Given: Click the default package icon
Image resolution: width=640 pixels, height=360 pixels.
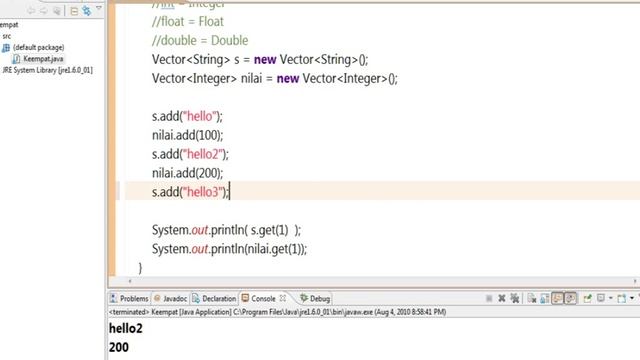Looking at the screenshot, I should coord(6,48).
